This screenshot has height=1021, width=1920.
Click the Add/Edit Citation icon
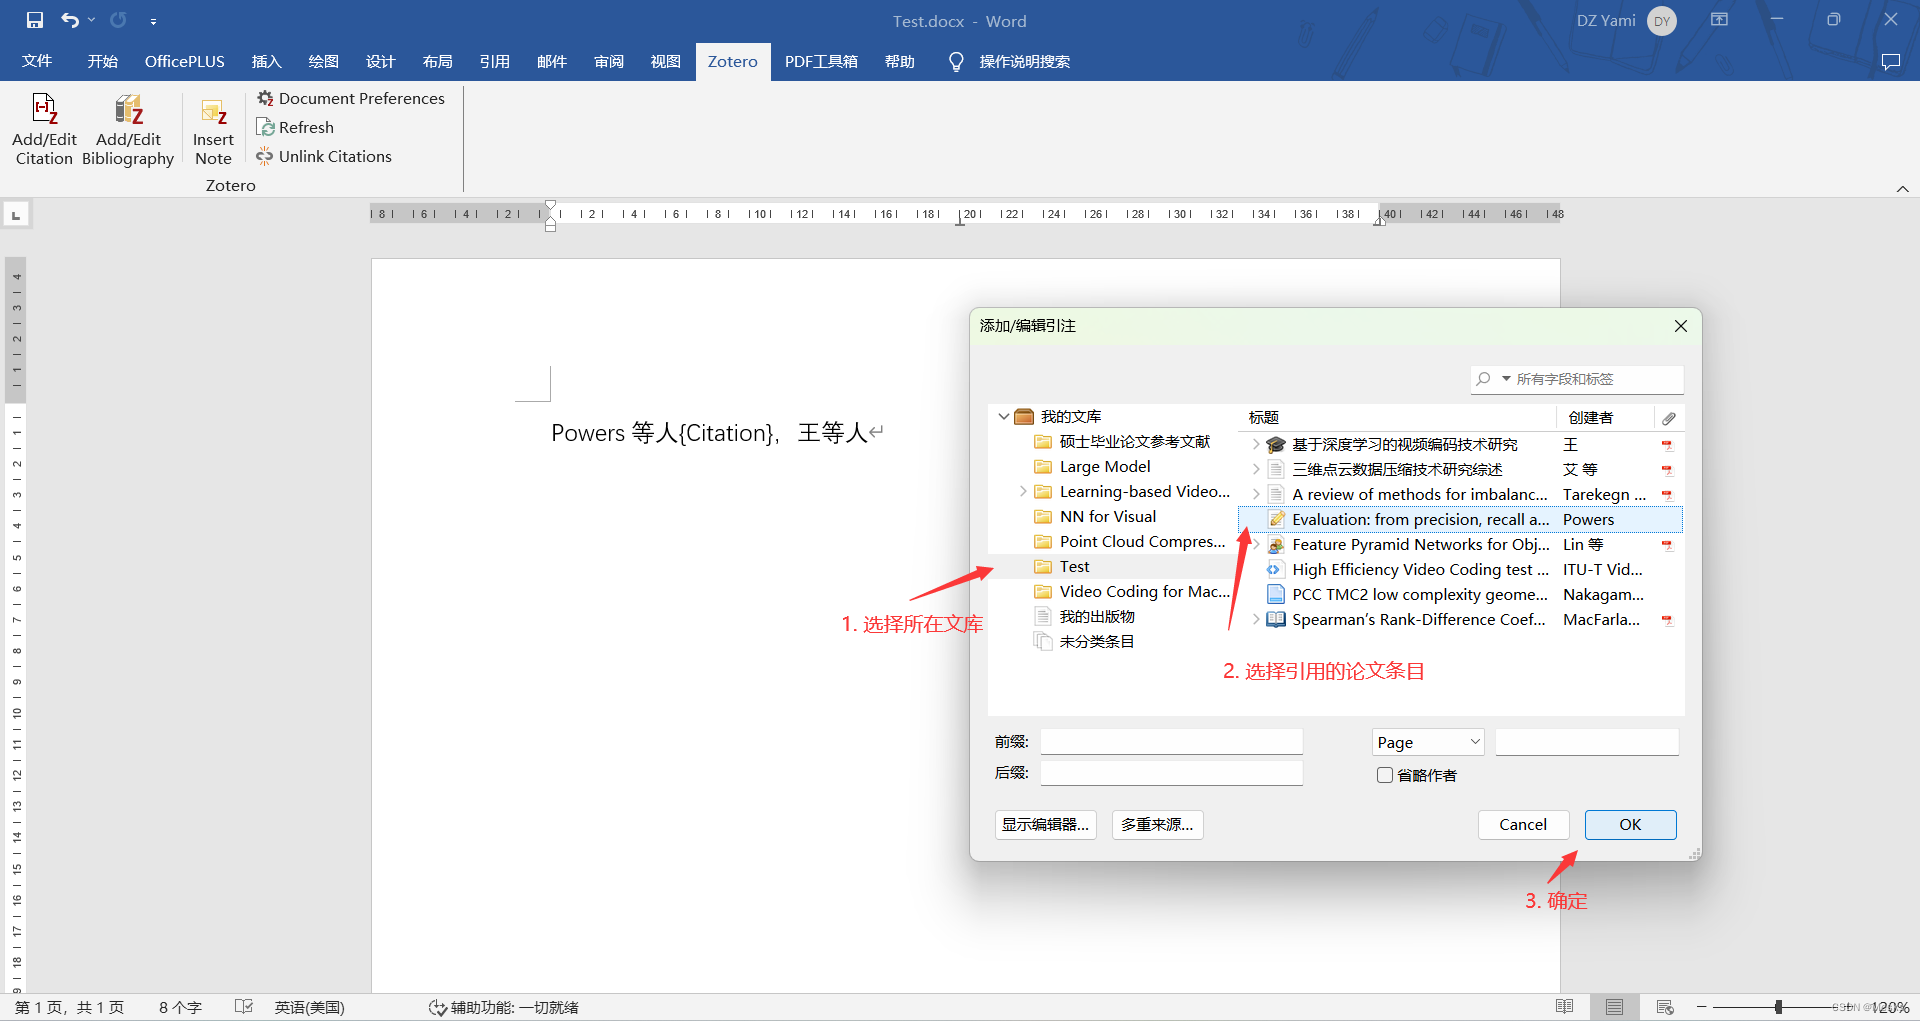45,109
